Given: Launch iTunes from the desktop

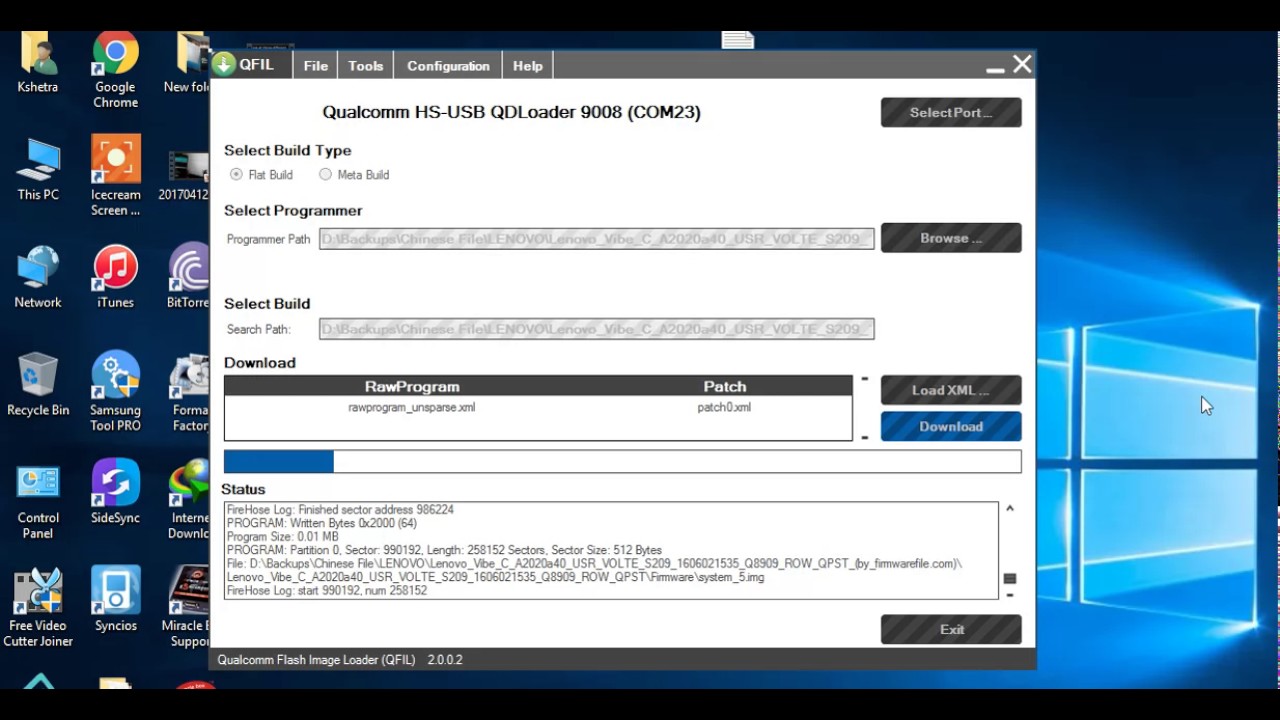Looking at the screenshot, I should [115, 277].
